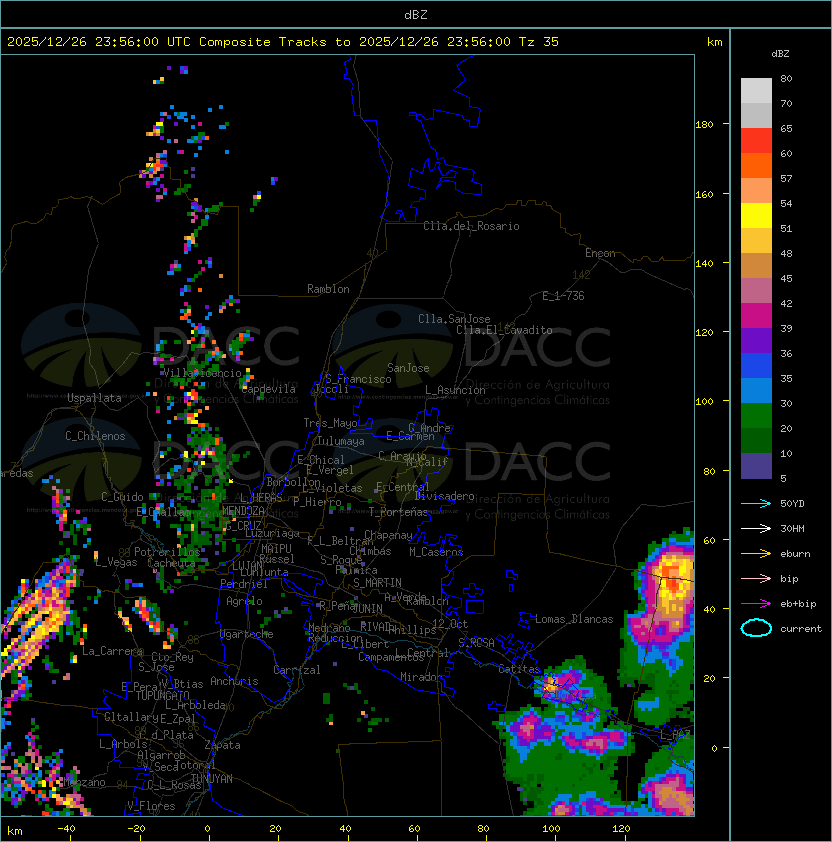Select the 'L_Asuncion' map label
Image resolution: width=832 pixels, height=842 pixels.
(455, 390)
